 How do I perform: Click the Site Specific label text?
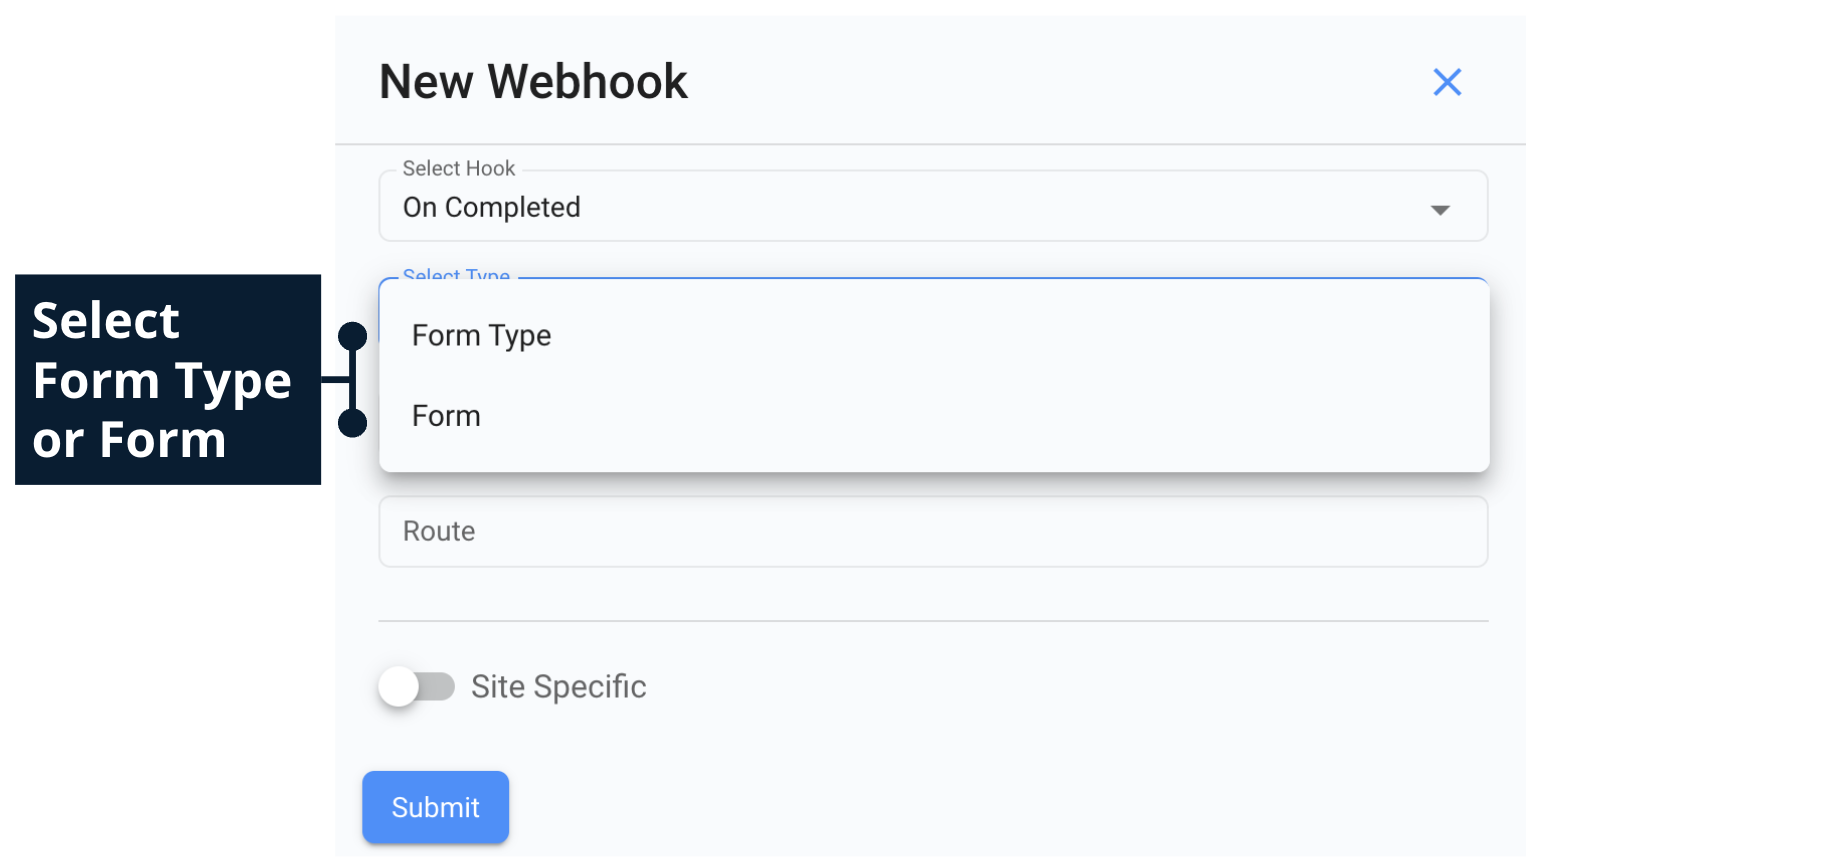pos(558,687)
